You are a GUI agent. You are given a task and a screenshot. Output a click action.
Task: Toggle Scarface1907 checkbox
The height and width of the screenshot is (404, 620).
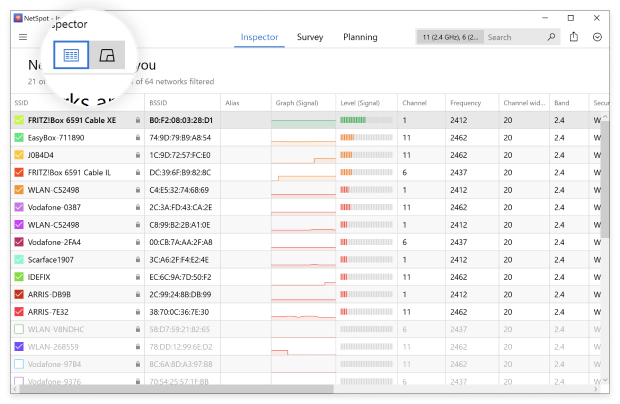point(19,260)
